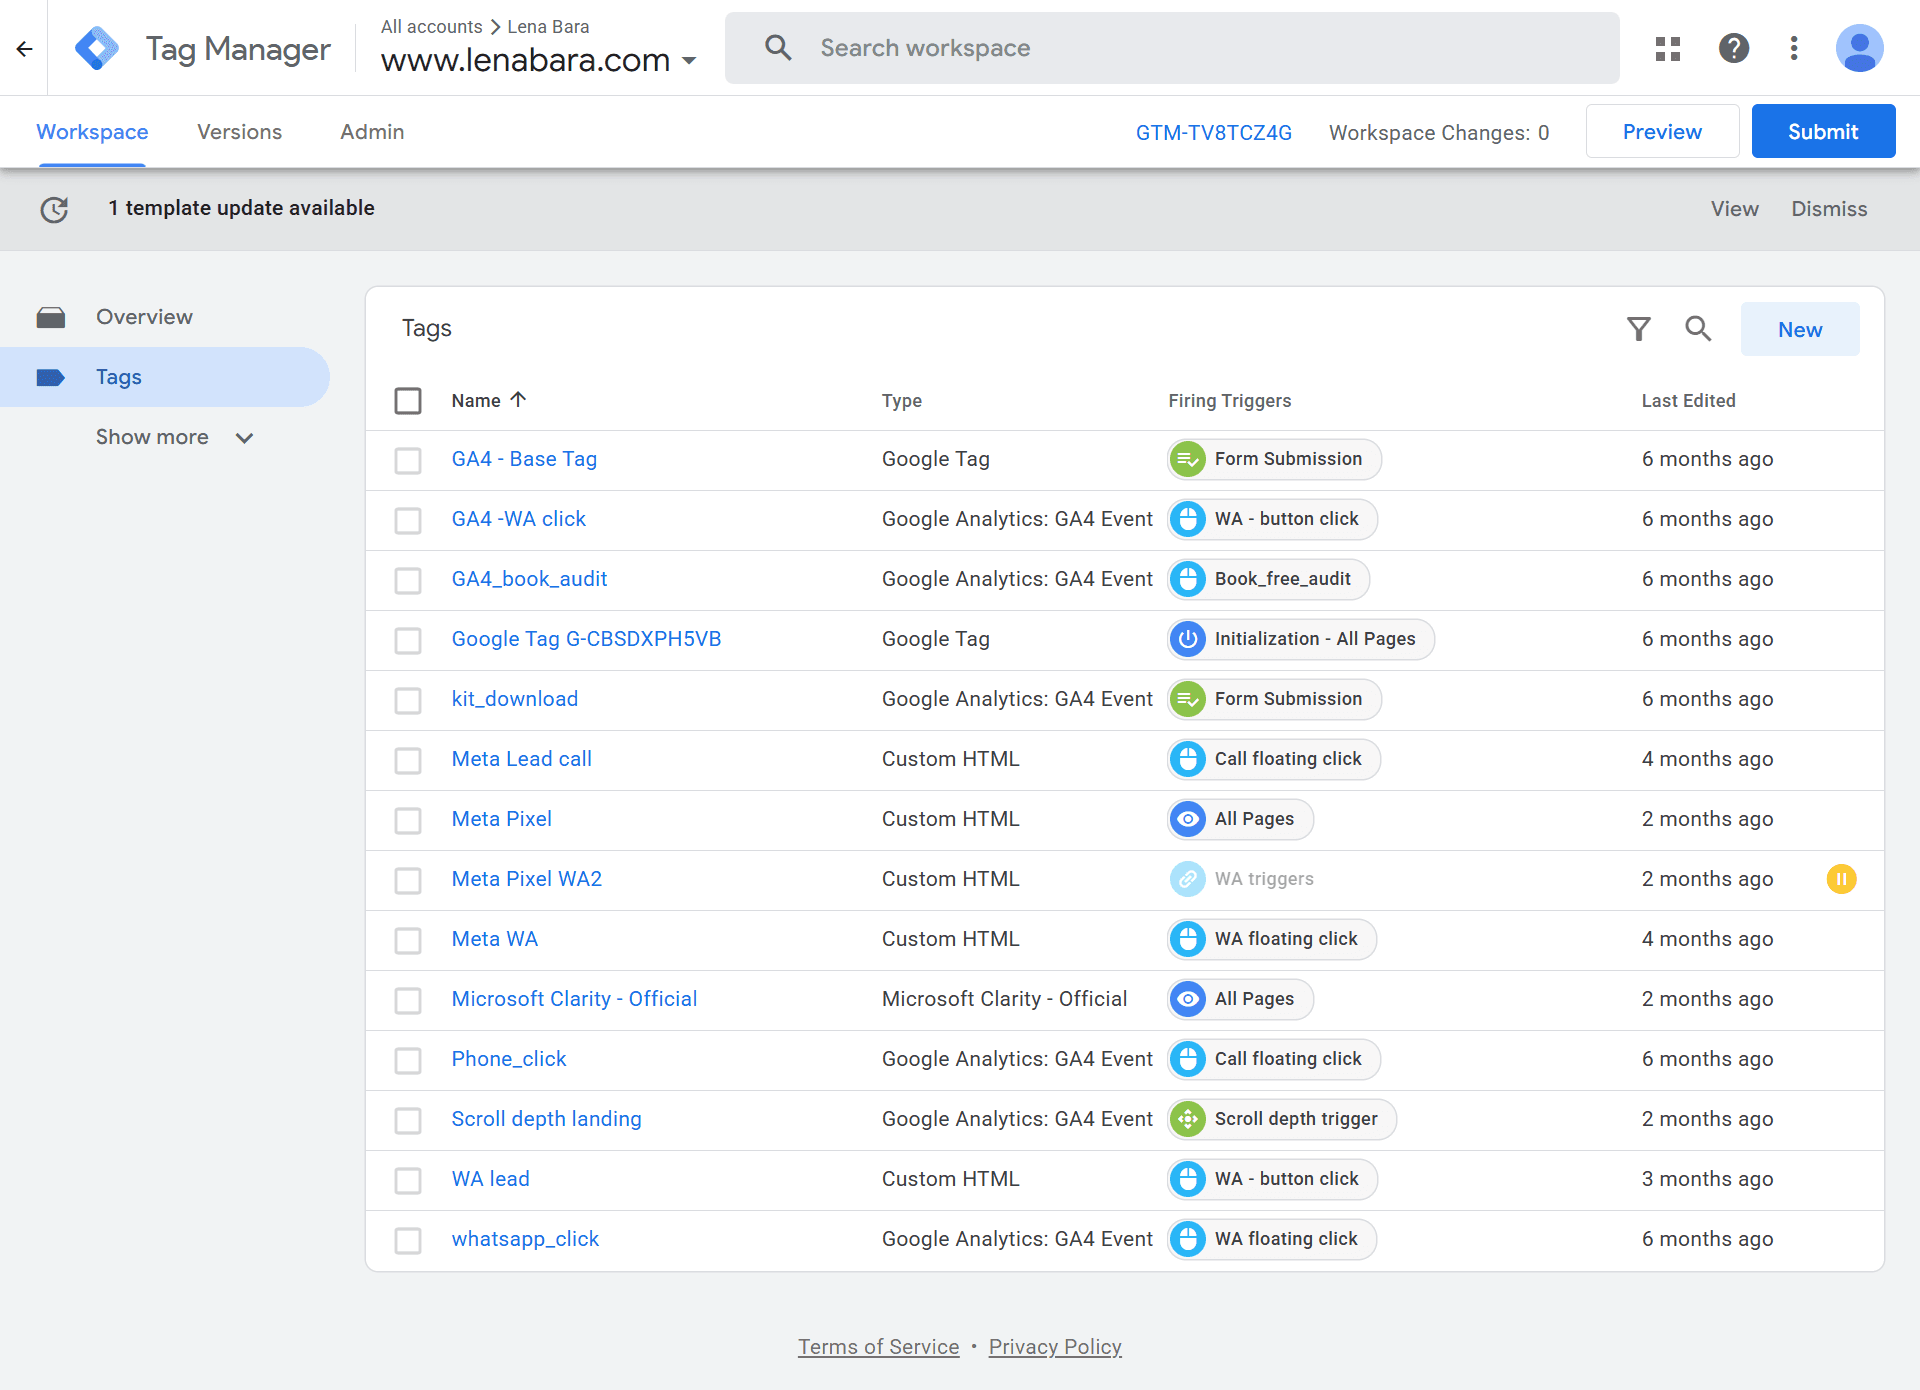Click the search magnifier in Tags panel
Image resolution: width=1920 pixels, height=1390 pixels.
[1698, 329]
